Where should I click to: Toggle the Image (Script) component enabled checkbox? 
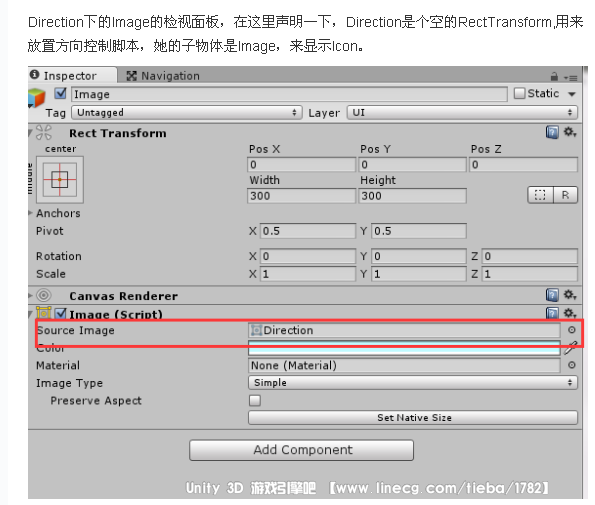(61, 313)
